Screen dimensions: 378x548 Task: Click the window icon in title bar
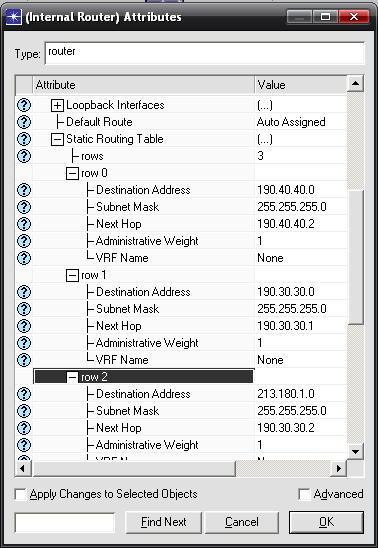[14, 17]
